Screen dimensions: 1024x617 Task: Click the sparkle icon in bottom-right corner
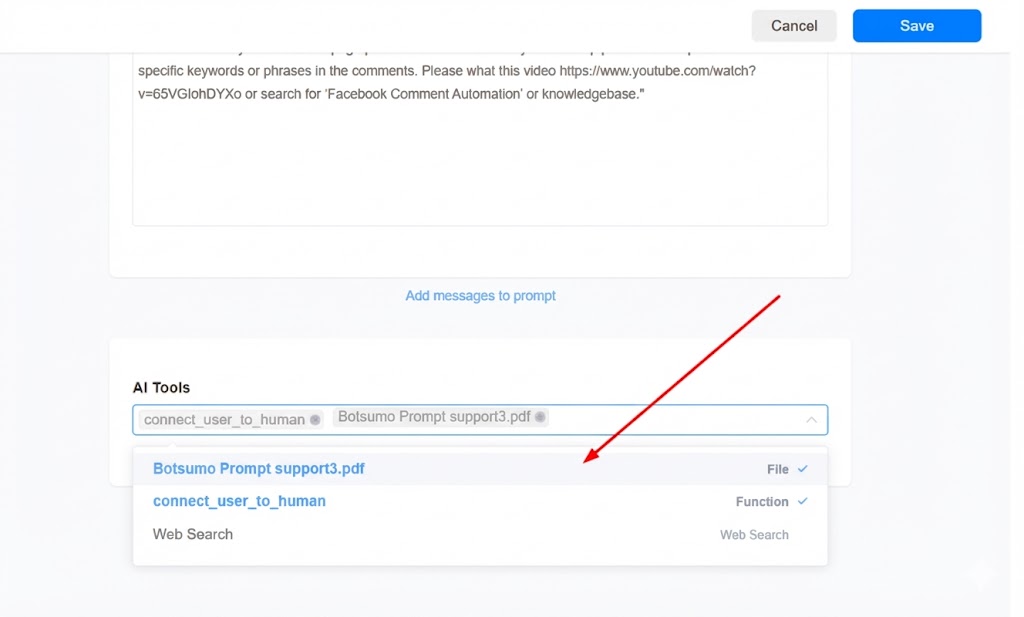[x=981, y=575]
